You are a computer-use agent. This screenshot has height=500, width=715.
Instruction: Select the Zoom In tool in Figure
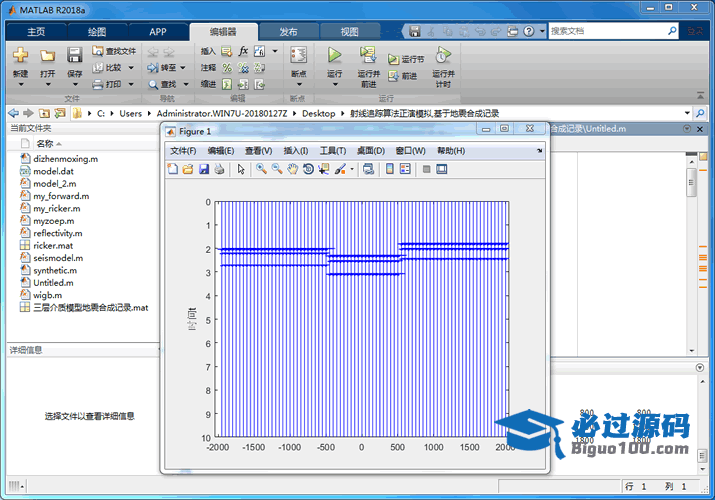261,170
